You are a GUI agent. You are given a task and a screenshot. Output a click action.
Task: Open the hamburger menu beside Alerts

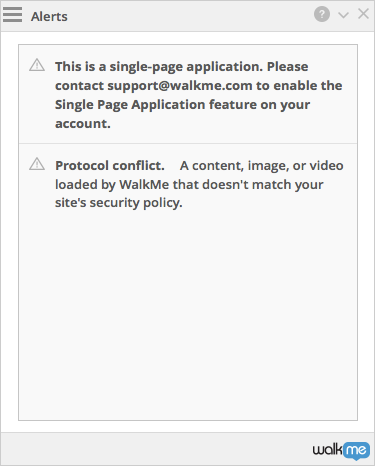coord(12,14)
